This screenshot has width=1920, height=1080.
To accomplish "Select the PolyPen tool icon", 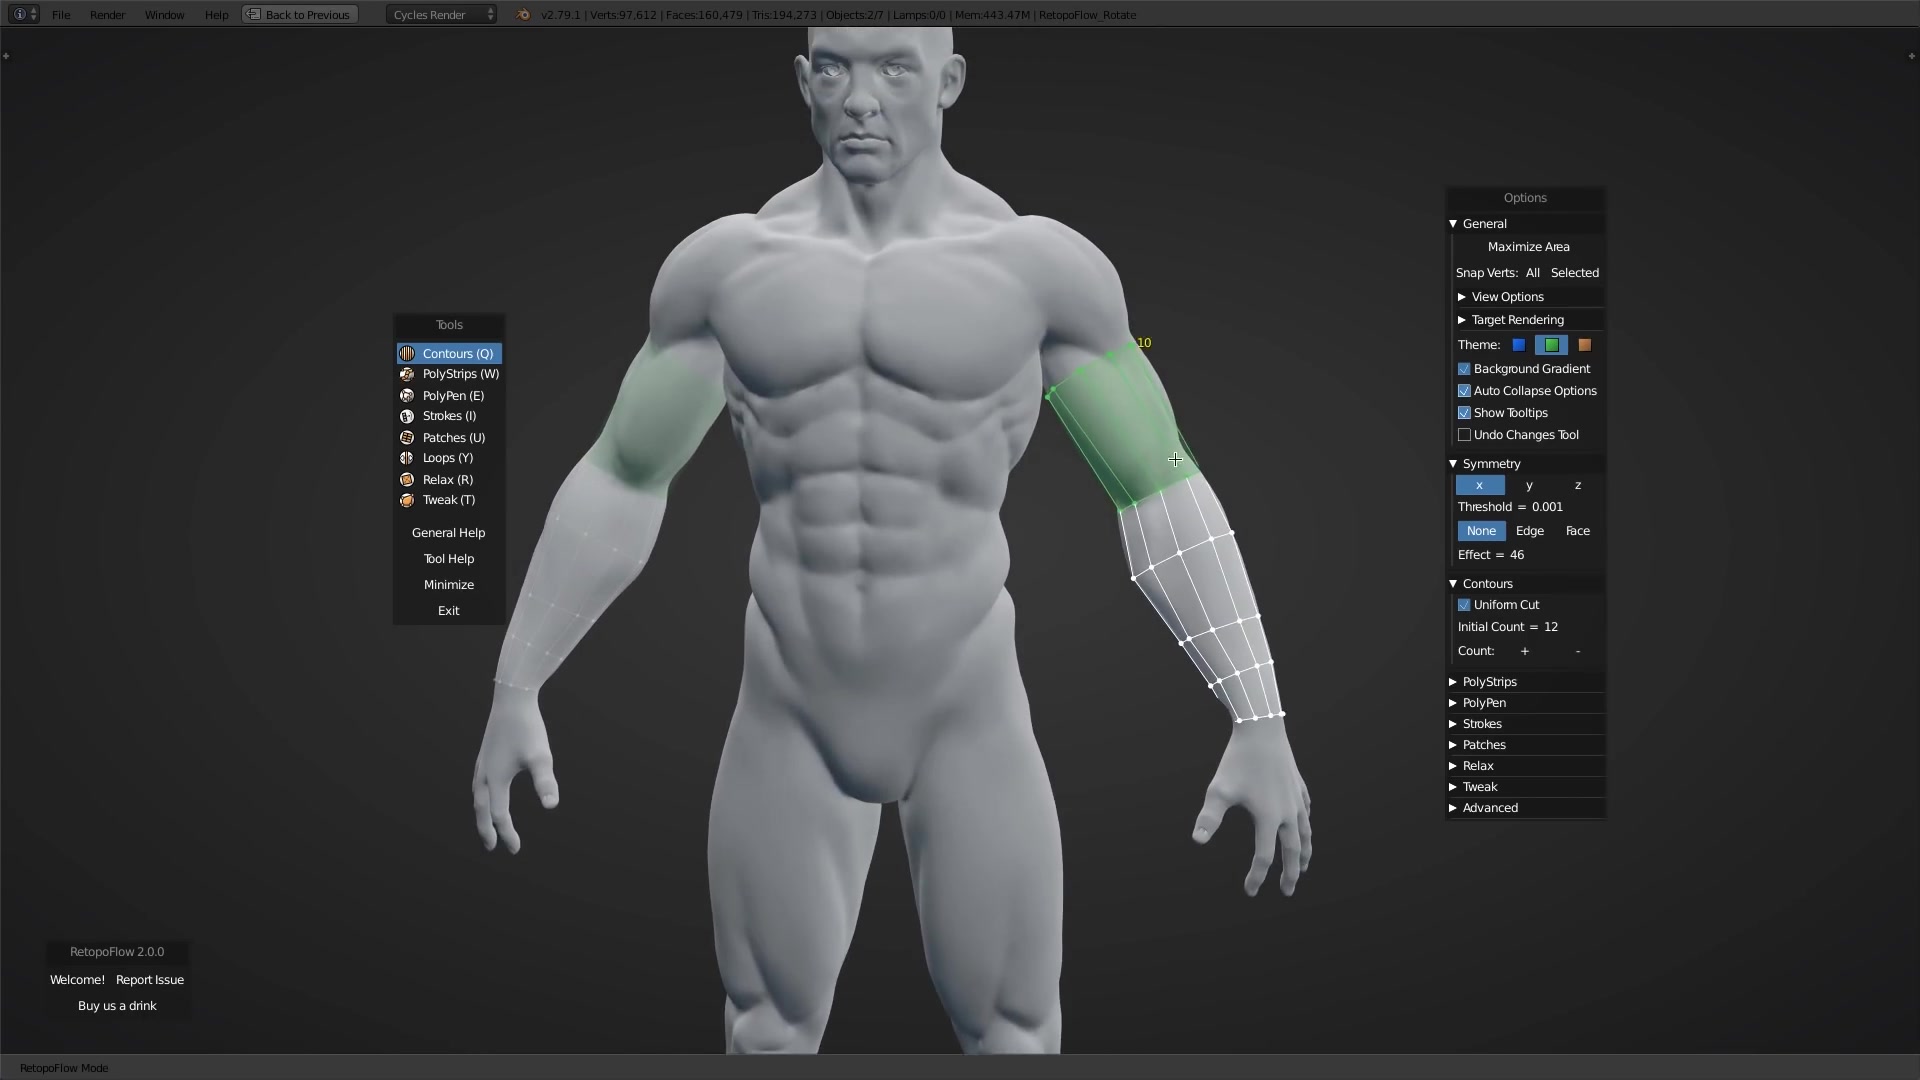I will [407, 395].
